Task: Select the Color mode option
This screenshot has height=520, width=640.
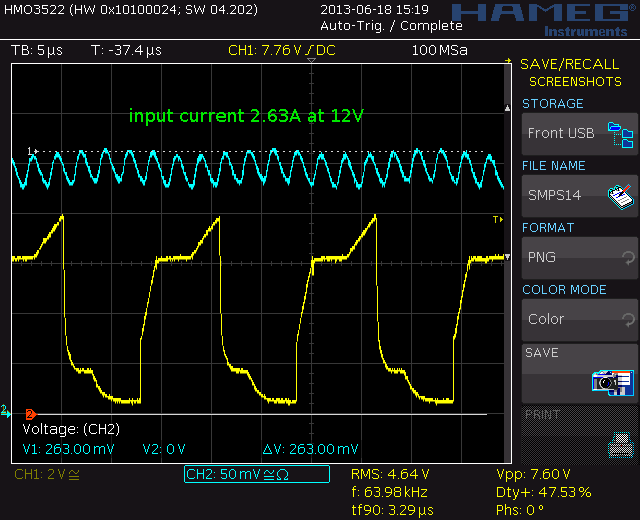Action: coord(579,320)
